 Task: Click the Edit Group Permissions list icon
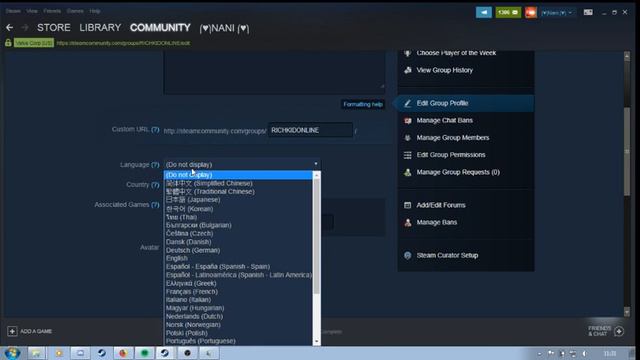[407, 155]
